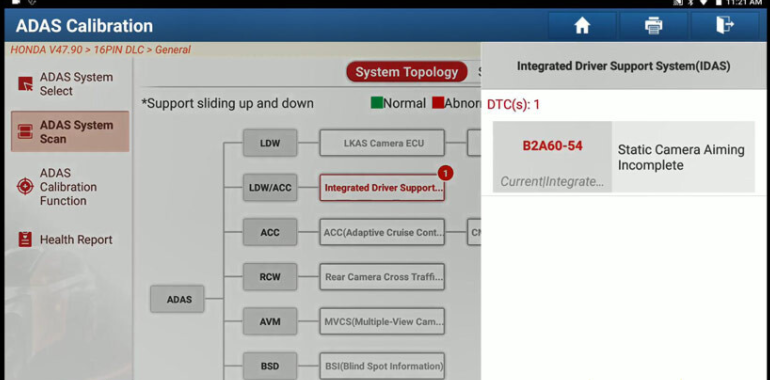
Task: Click the ADAS System Scan icon
Action: [x=26, y=132]
